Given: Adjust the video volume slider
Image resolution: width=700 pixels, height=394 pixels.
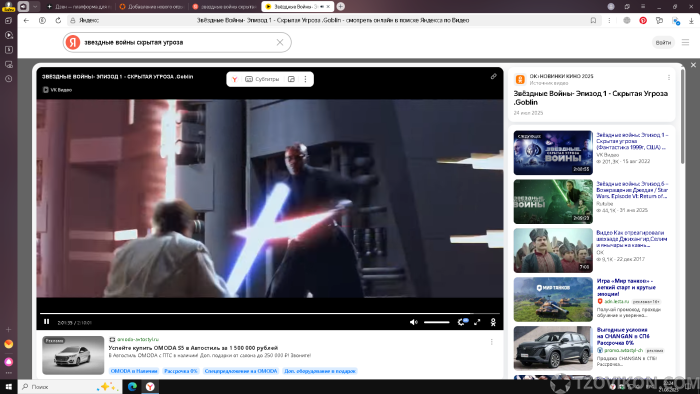Looking at the screenshot, I should (437, 322).
